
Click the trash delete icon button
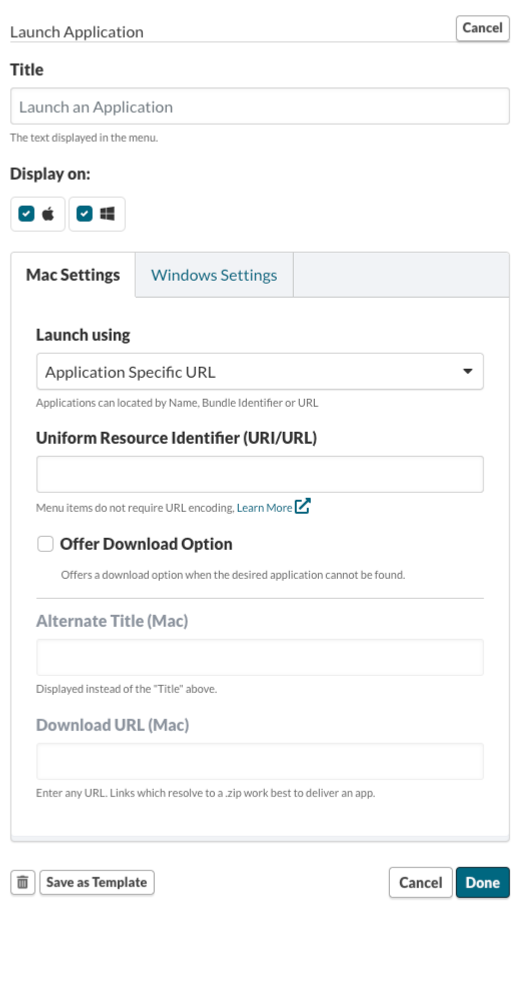[23, 882]
